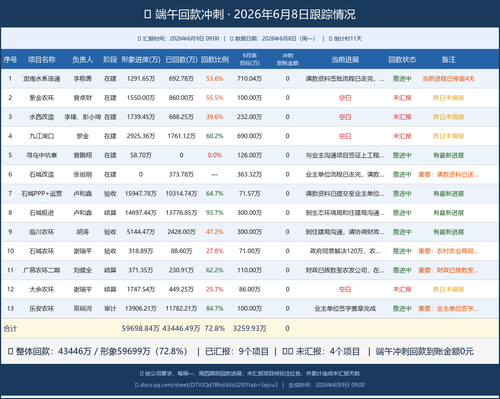Click the 64.7% ratio in row 7

(215, 194)
